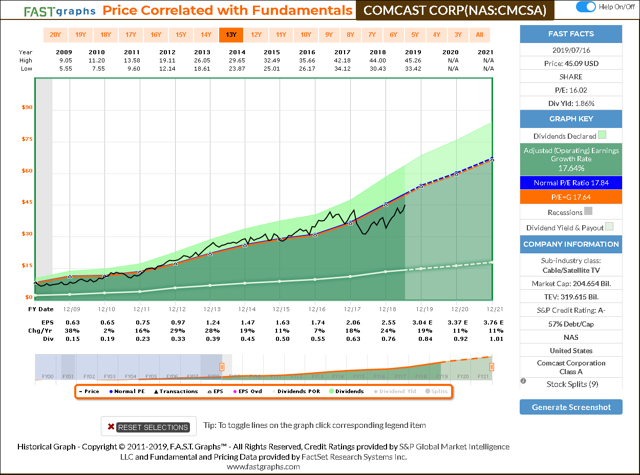Toggle the EPS Ovd legend item
Viewport: 640px width, 475px height.
tap(248, 391)
